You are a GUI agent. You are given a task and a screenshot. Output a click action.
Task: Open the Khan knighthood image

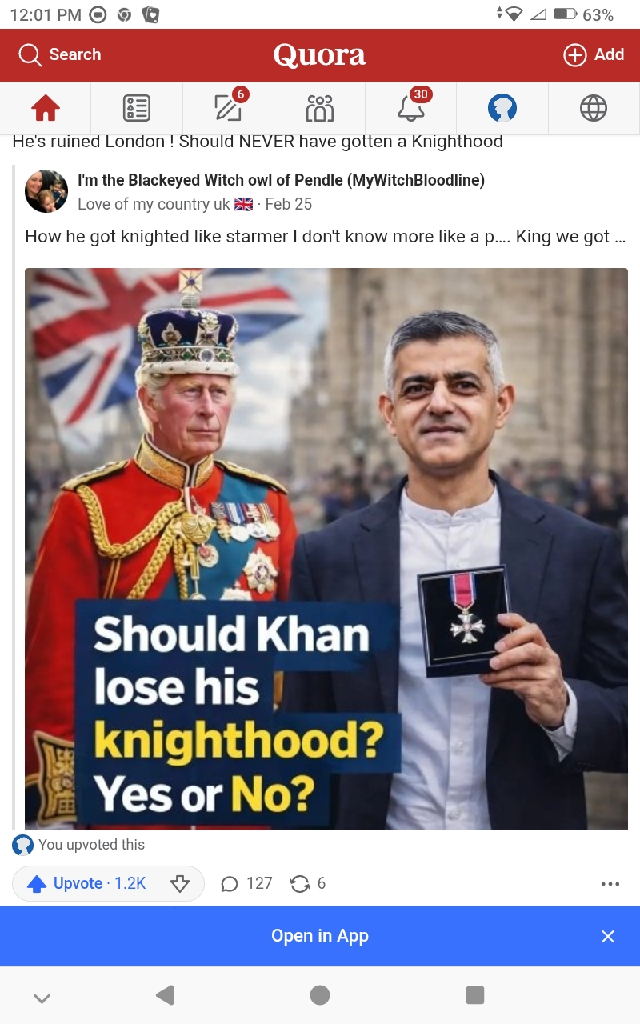(326, 549)
